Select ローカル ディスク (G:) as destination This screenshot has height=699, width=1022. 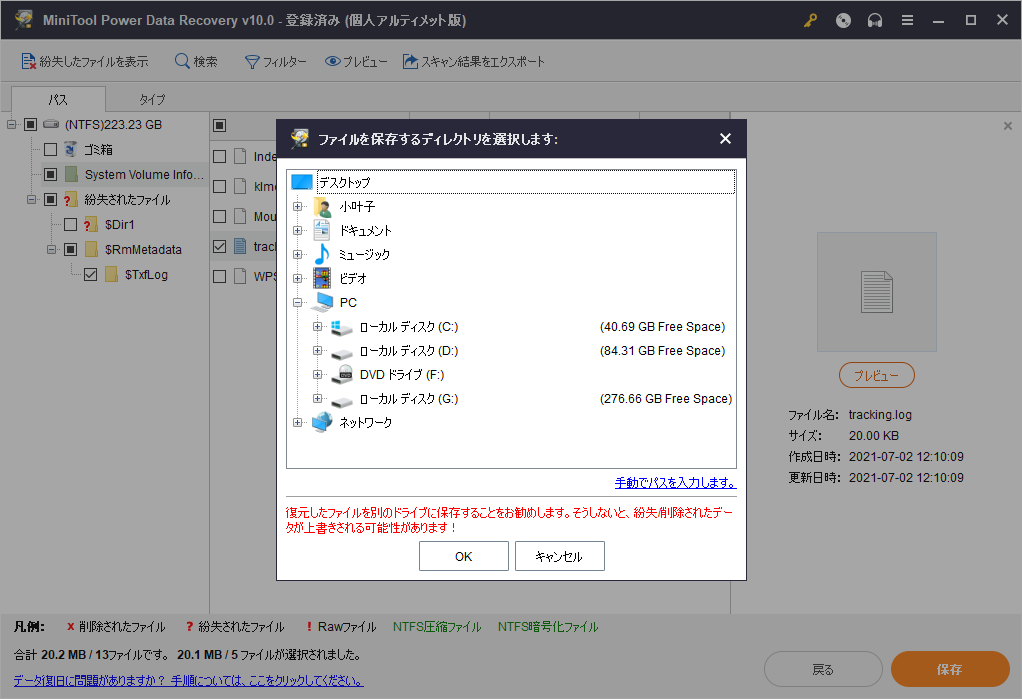coord(408,399)
